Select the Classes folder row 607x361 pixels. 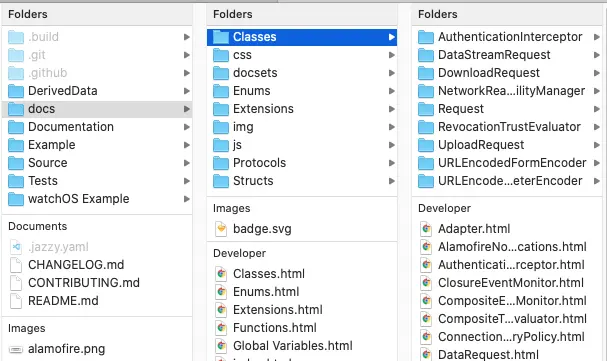pos(302,37)
